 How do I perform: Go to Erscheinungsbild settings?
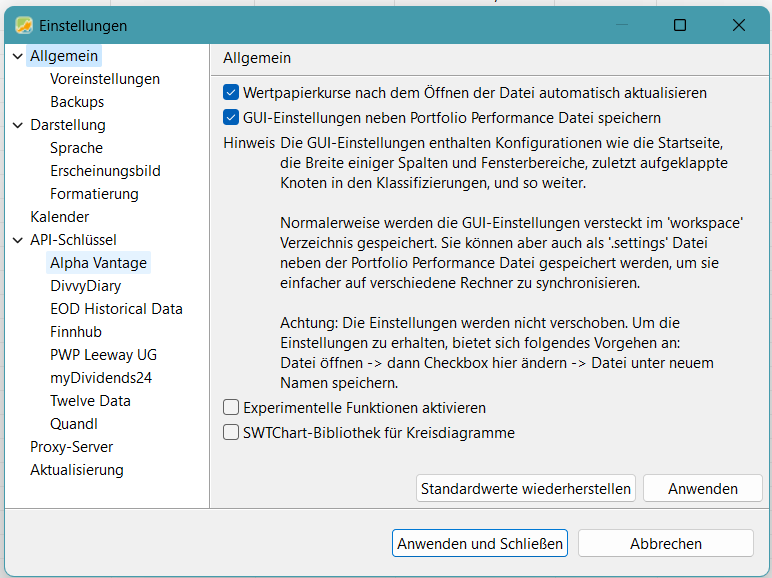pos(105,171)
